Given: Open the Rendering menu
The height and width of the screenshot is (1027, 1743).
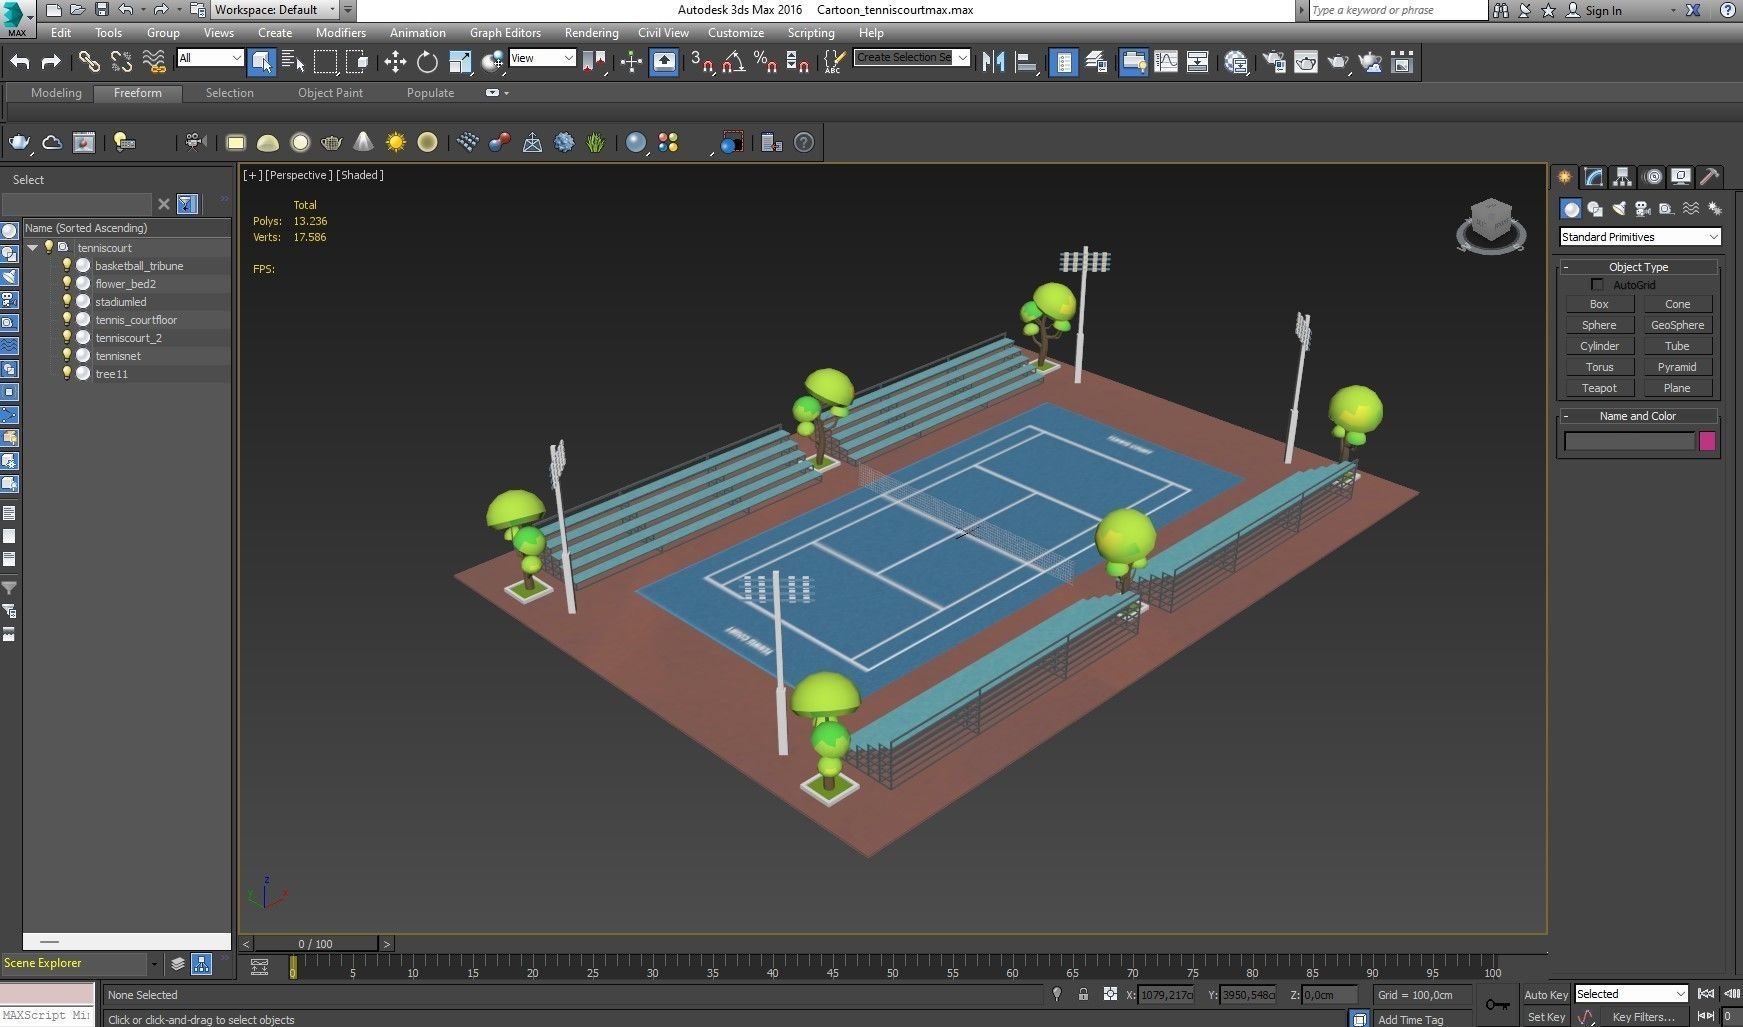Looking at the screenshot, I should 591,32.
